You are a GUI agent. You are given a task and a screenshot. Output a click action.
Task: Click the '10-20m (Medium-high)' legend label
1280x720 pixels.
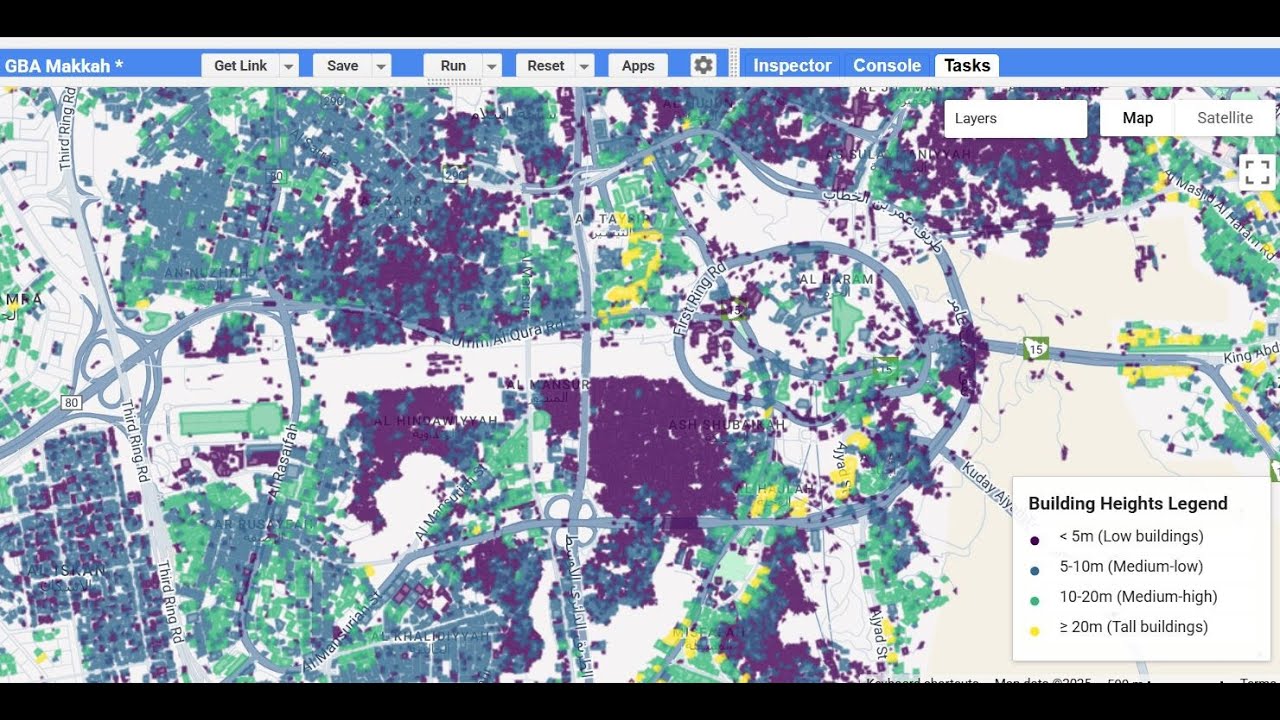pyautogui.click(x=1139, y=596)
